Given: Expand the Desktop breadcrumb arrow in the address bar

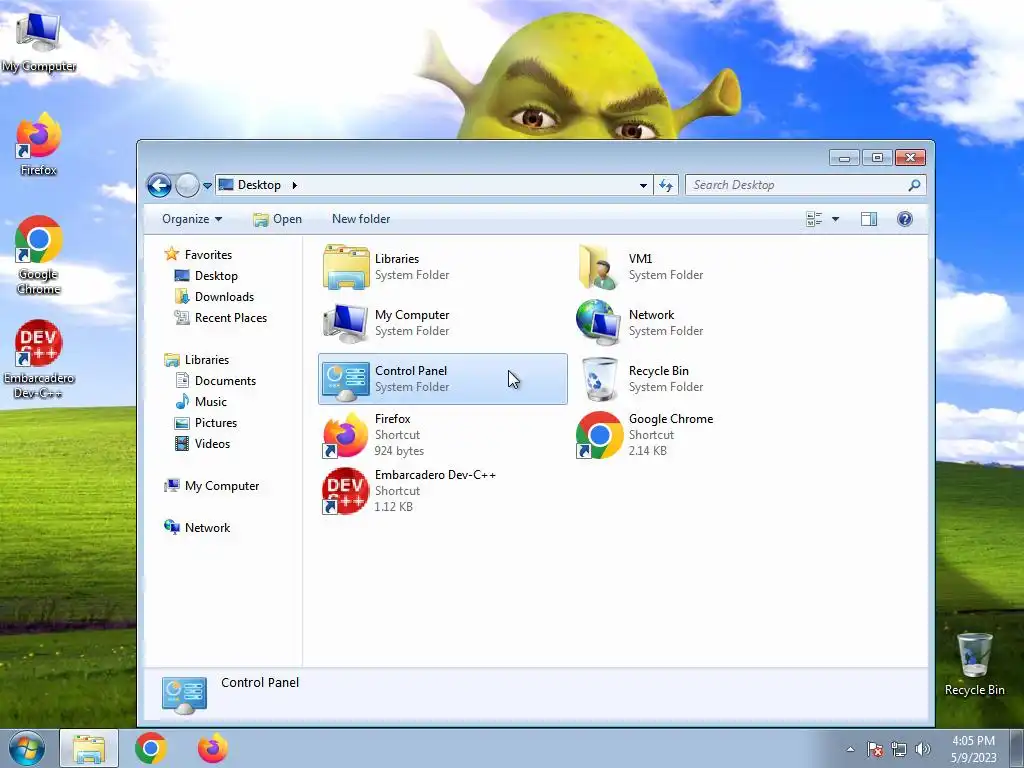Looking at the screenshot, I should (295, 185).
